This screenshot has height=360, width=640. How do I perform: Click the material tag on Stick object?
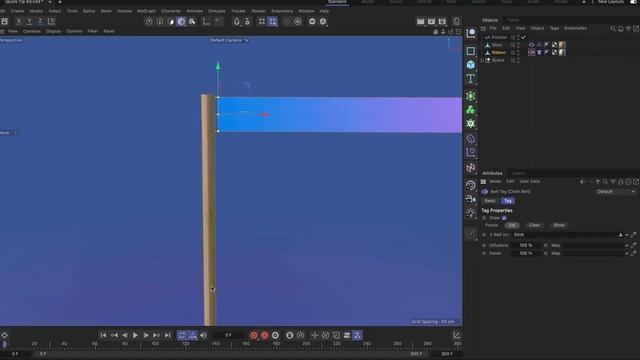562,44
